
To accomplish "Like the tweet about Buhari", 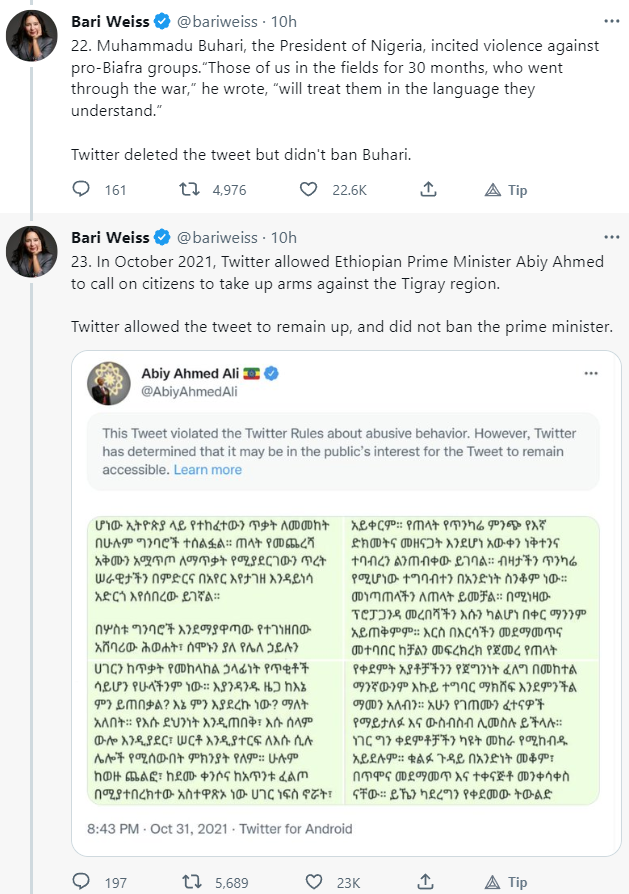I will tap(313, 189).
